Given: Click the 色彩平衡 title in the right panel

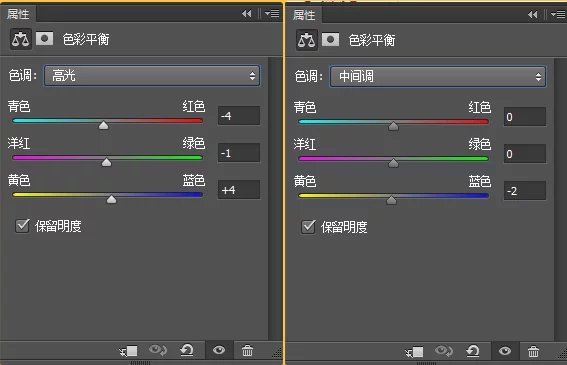Looking at the screenshot, I should [x=372, y=40].
